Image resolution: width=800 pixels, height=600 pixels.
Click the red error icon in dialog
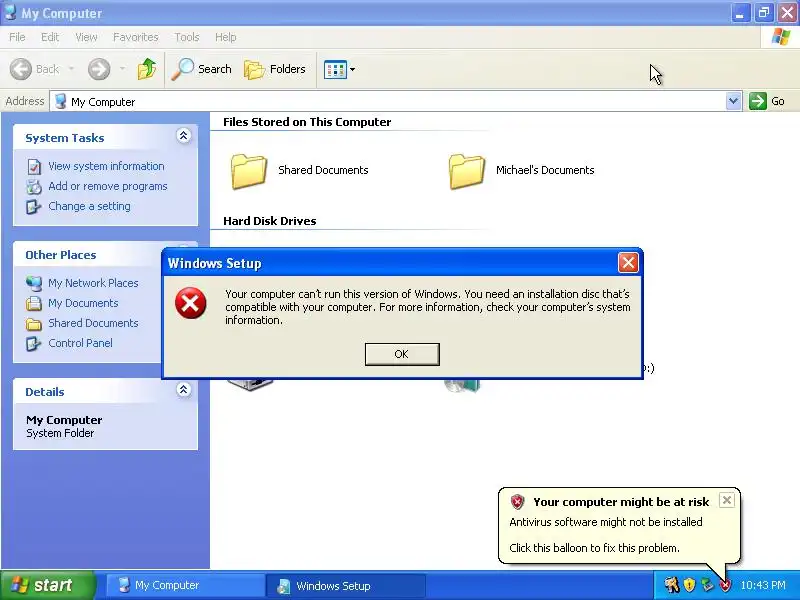[x=191, y=303]
